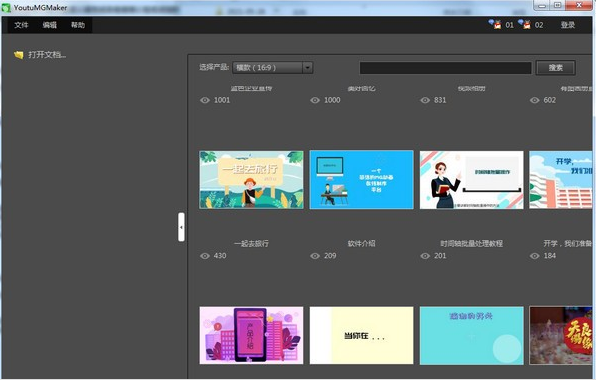Click the view count 1000
The height and width of the screenshot is (380, 596).
tap(332, 100)
